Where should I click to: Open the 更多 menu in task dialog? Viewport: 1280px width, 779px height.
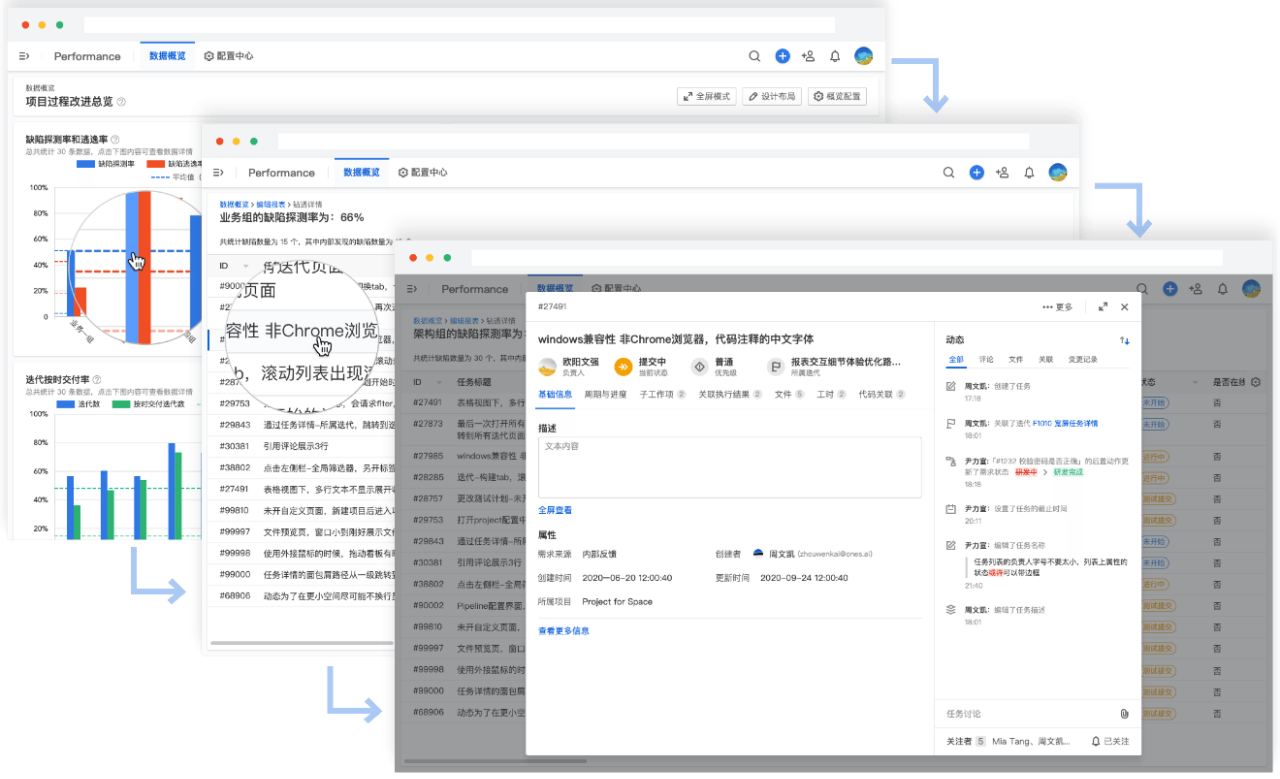click(x=1057, y=307)
